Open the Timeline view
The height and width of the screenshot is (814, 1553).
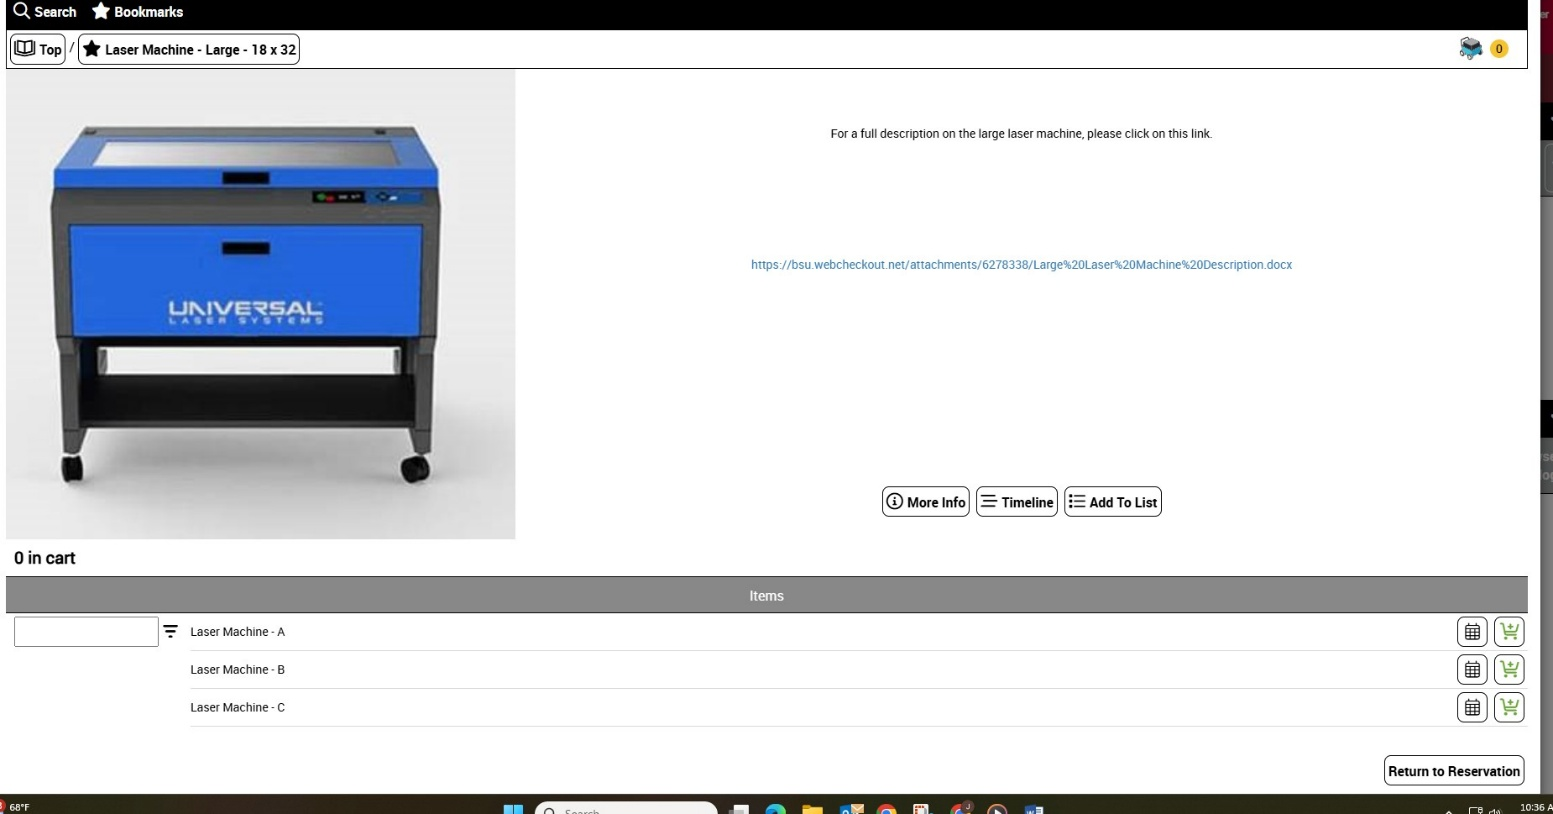pos(1017,502)
